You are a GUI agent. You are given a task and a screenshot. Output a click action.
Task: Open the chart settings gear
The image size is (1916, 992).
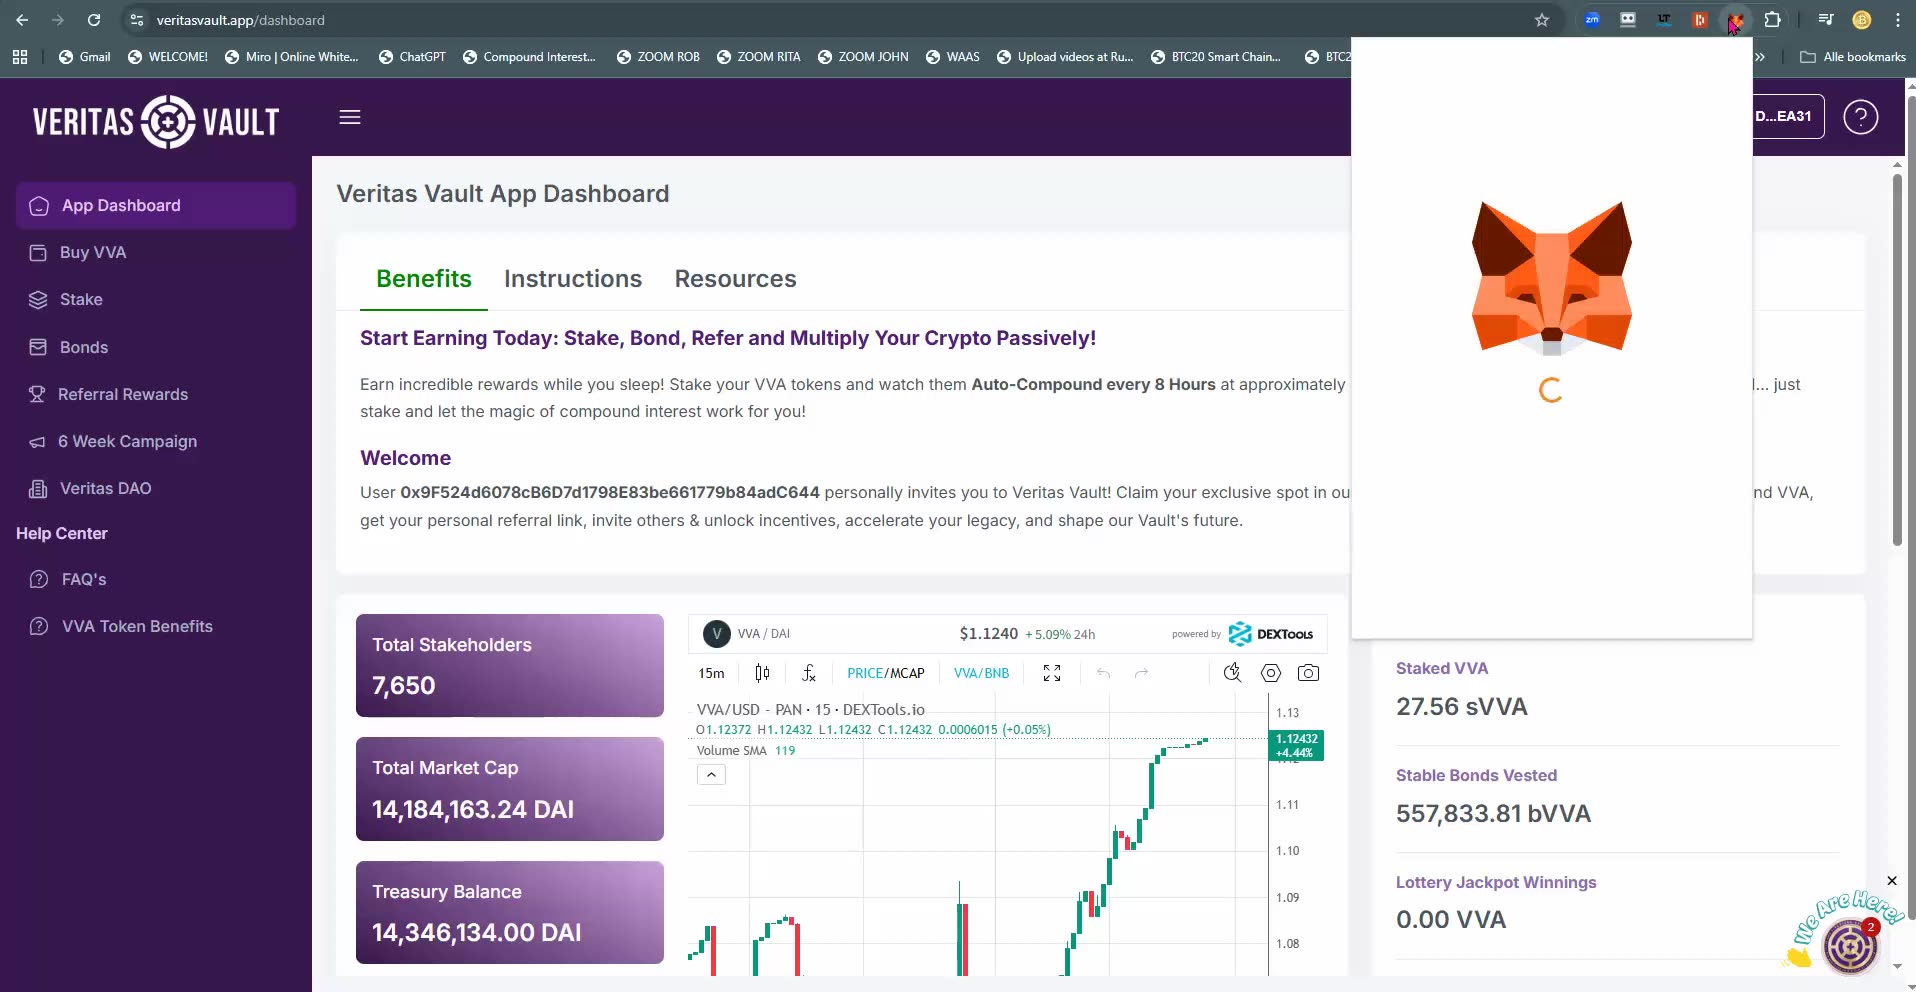1270,673
